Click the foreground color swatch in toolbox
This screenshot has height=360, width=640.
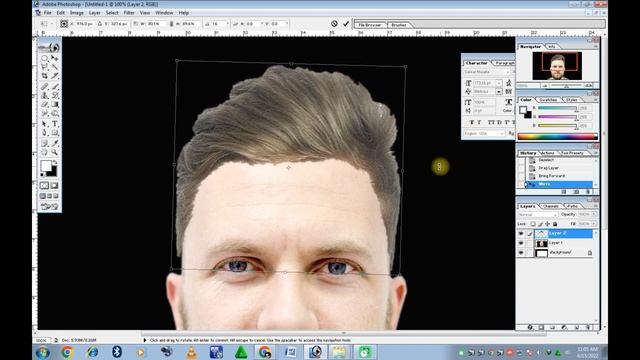click(46, 165)
